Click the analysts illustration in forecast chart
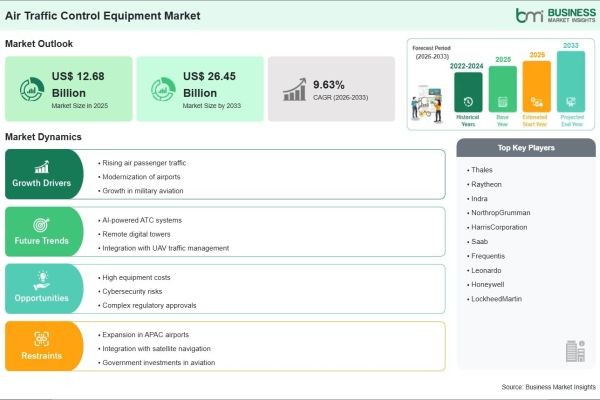 point(428,104)
